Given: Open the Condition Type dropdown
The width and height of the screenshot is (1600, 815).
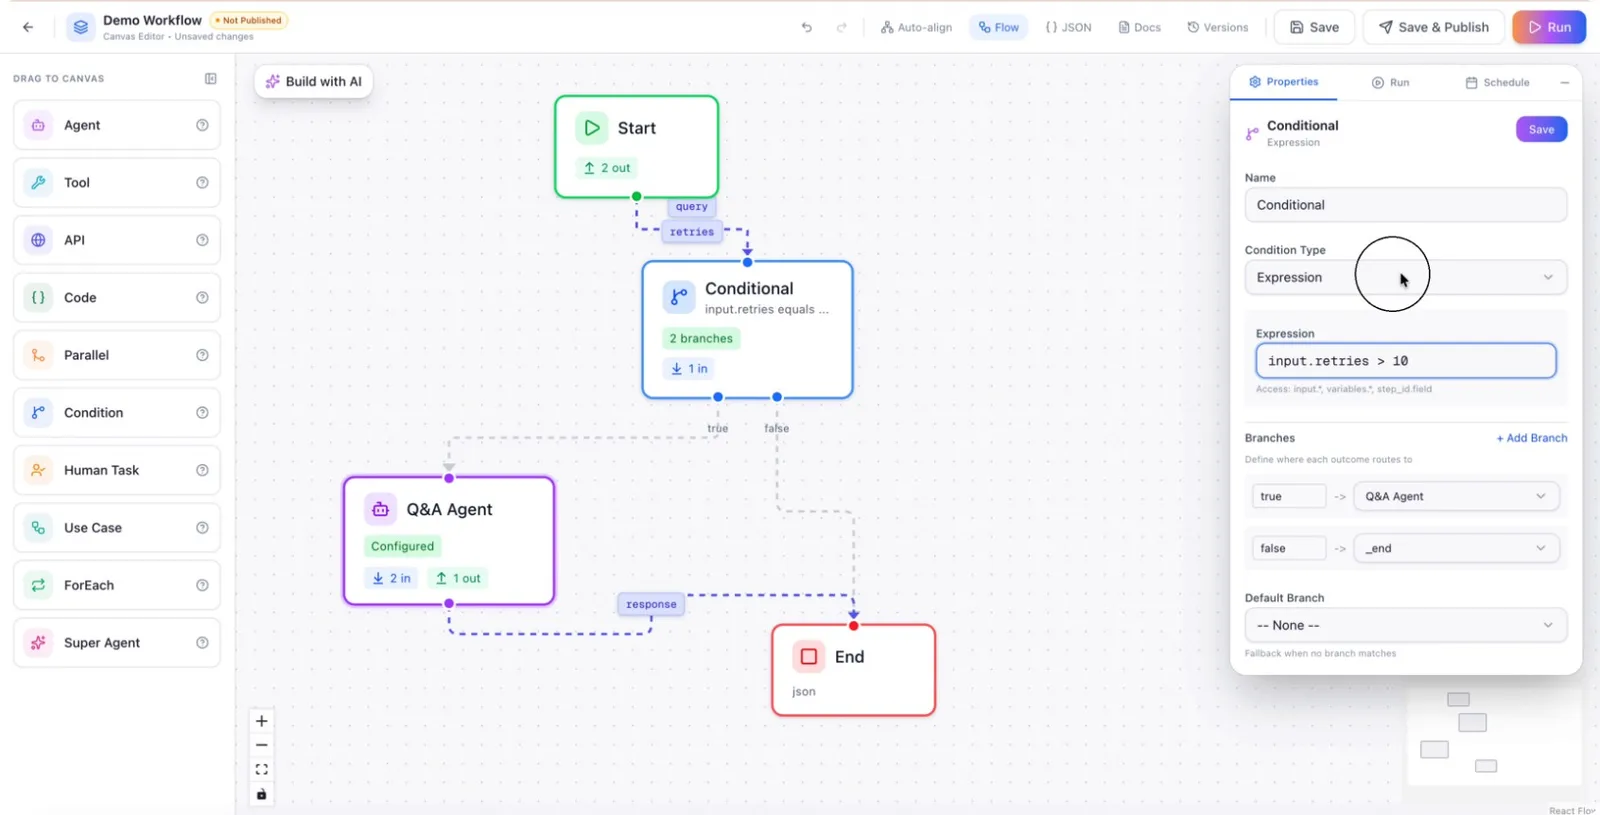Looking at the screenshot, I should coord(1405,278).
